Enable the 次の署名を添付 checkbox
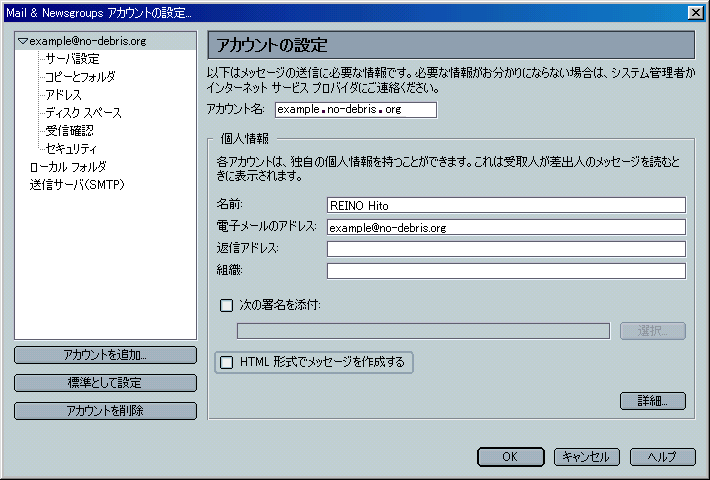 click(226, 306)
